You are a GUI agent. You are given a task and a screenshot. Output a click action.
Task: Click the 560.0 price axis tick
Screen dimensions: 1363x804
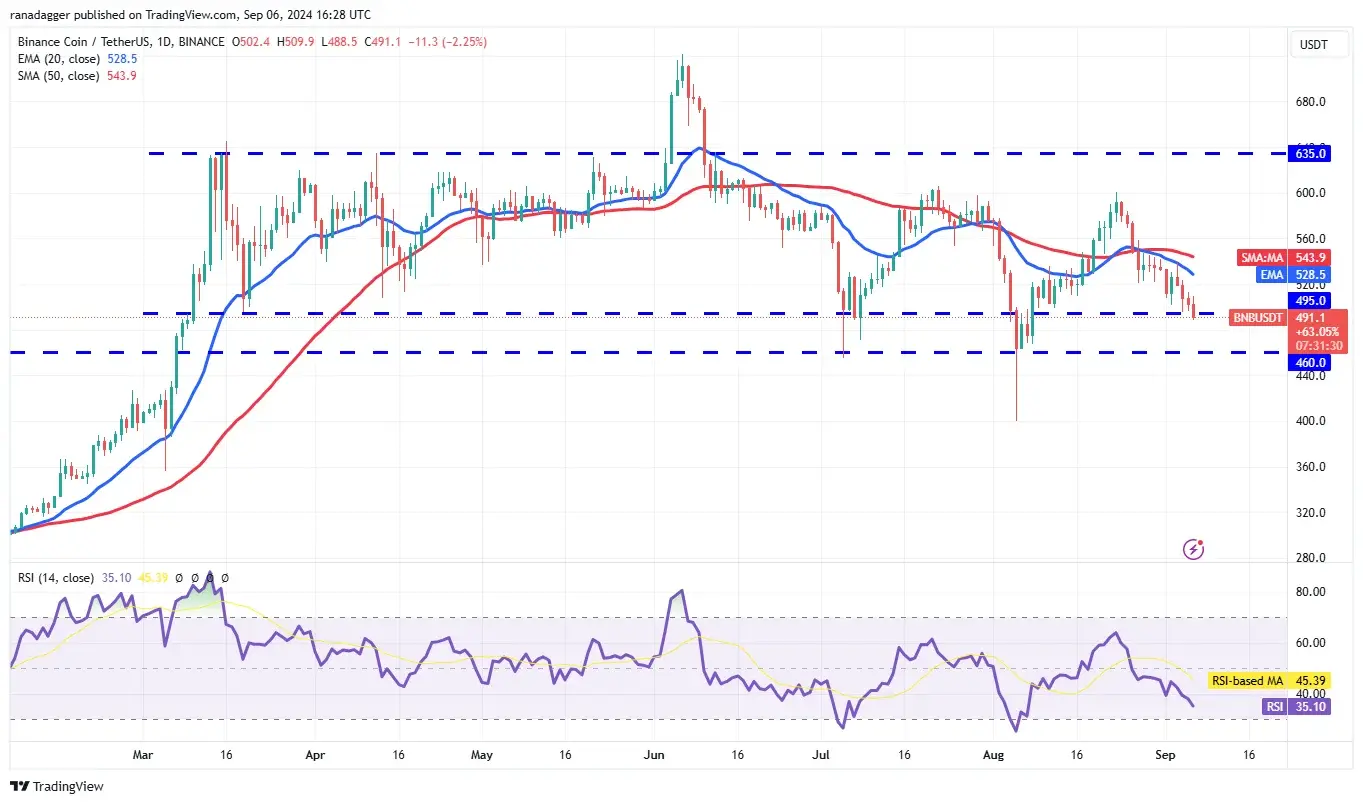[1311, 239]
